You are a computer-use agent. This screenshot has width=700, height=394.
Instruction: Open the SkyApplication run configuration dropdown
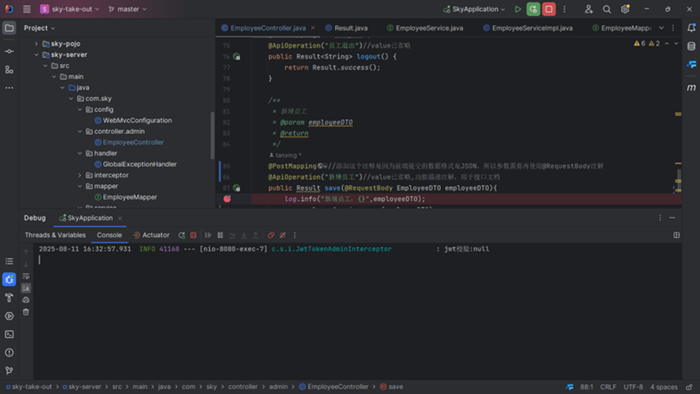point(474,9)
